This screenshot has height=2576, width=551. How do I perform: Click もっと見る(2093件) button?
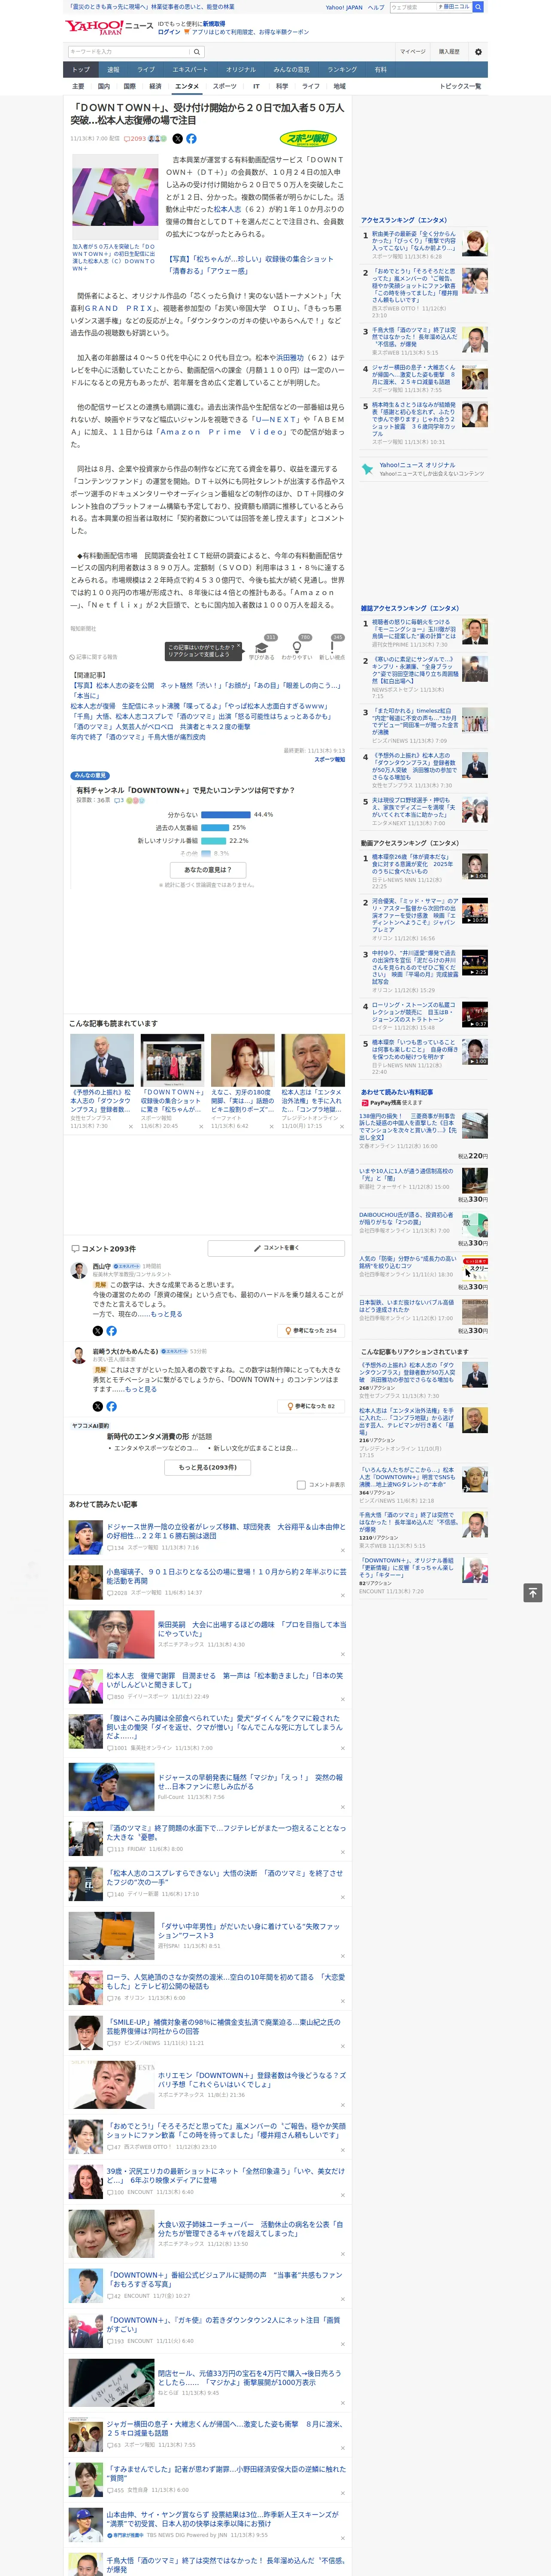pos(208,1467)
